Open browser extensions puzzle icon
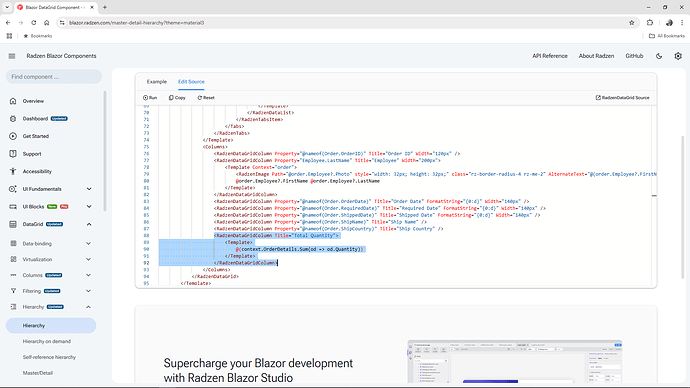The width and height of the screenshot is (690, 388). pos(650,22)
